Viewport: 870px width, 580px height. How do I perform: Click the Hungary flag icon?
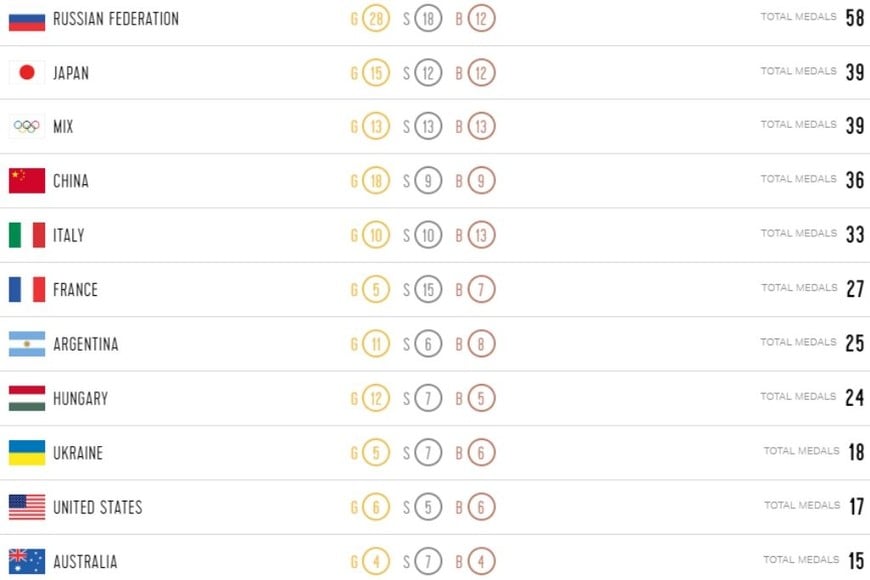pos(27,398)
